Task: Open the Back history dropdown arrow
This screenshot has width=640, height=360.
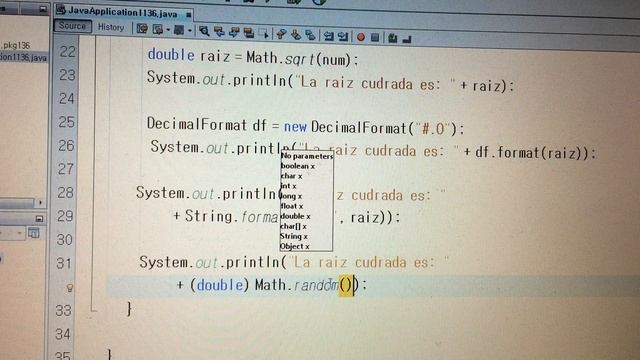Action: pos(168,30)
